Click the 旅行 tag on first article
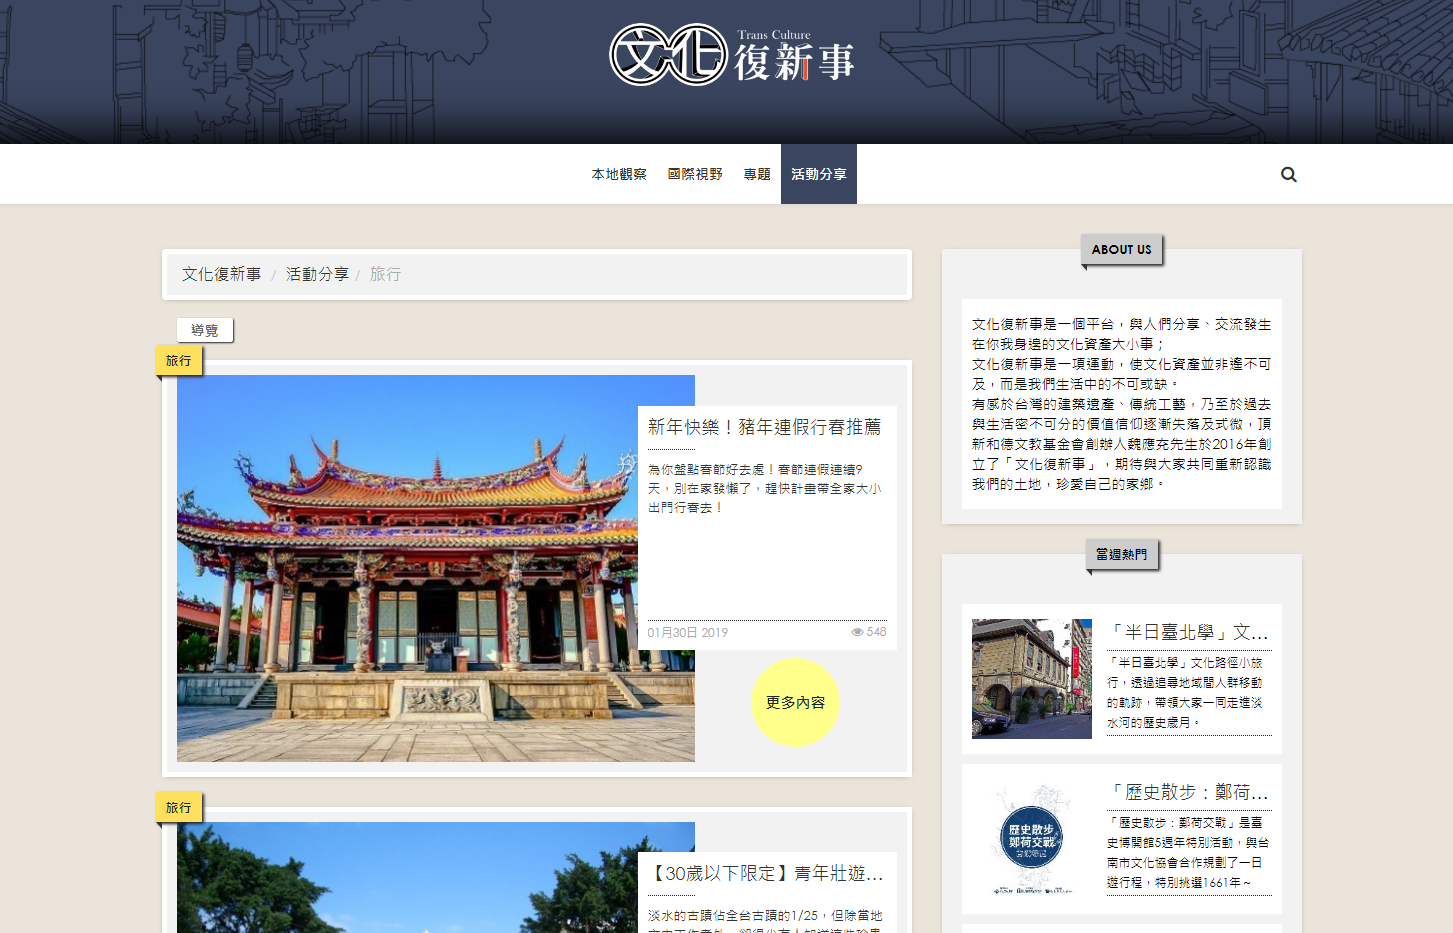 click(179, 361)
